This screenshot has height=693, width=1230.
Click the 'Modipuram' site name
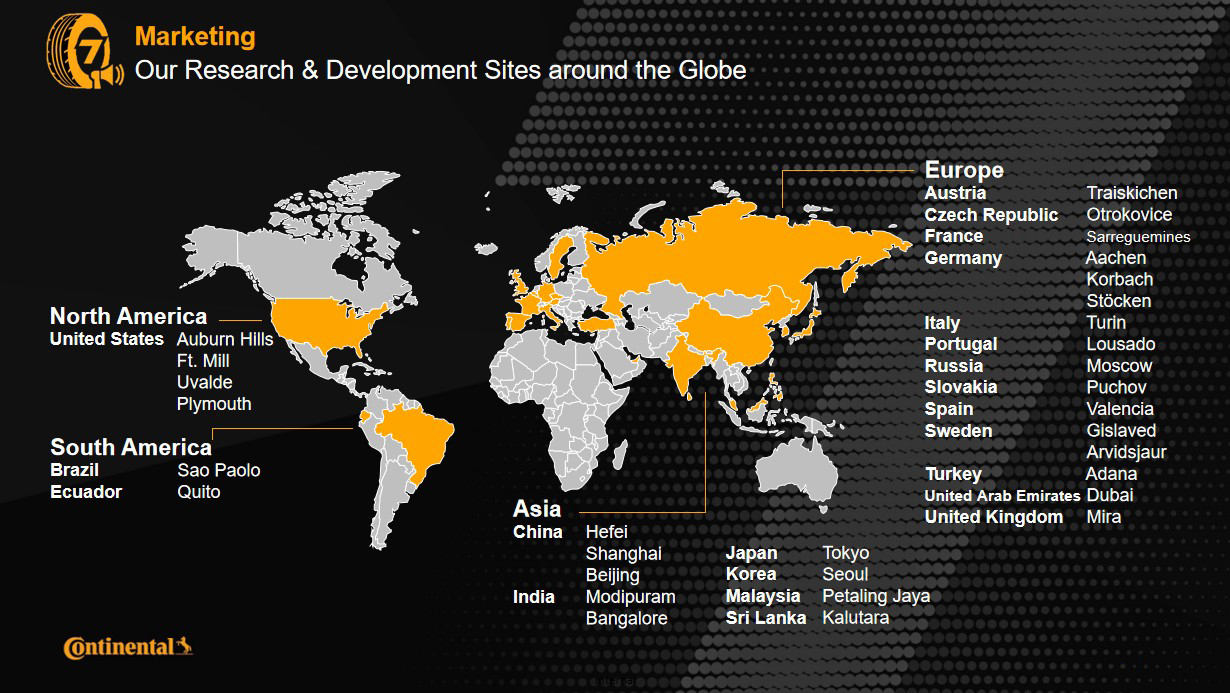631,597
